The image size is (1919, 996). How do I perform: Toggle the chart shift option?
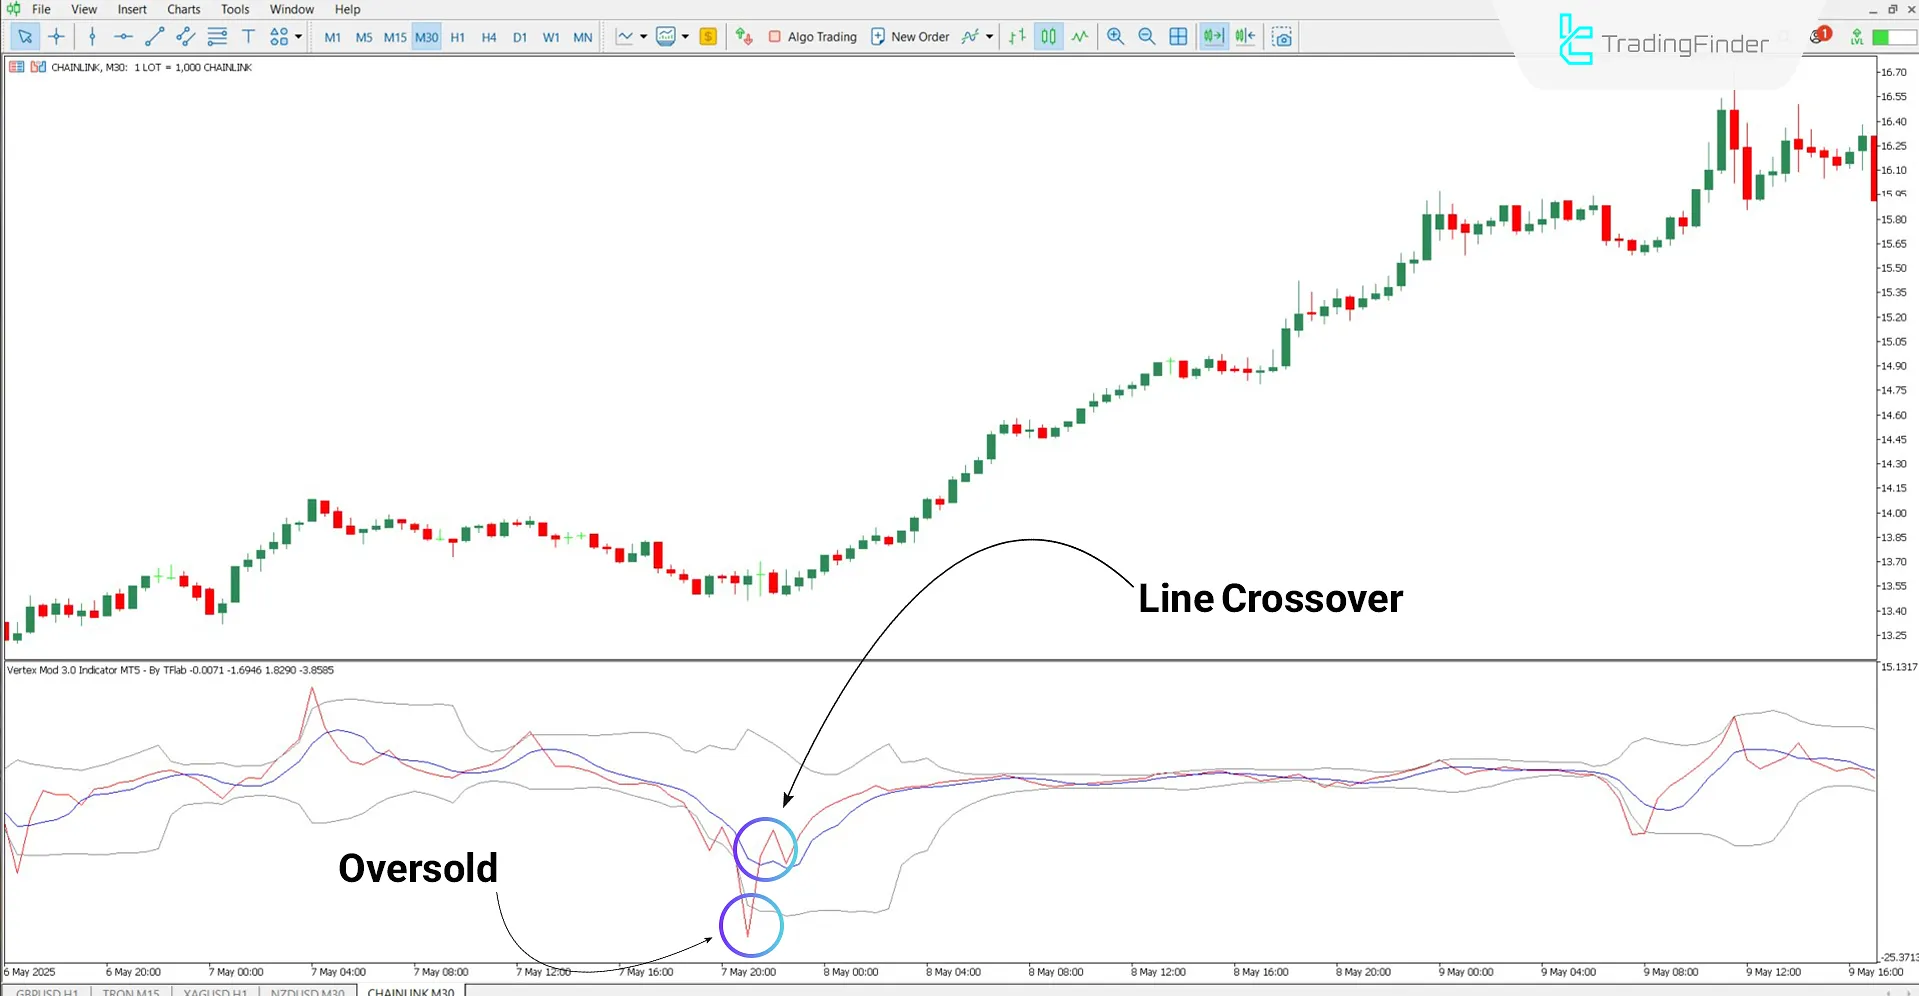[x=1245, y=37]
